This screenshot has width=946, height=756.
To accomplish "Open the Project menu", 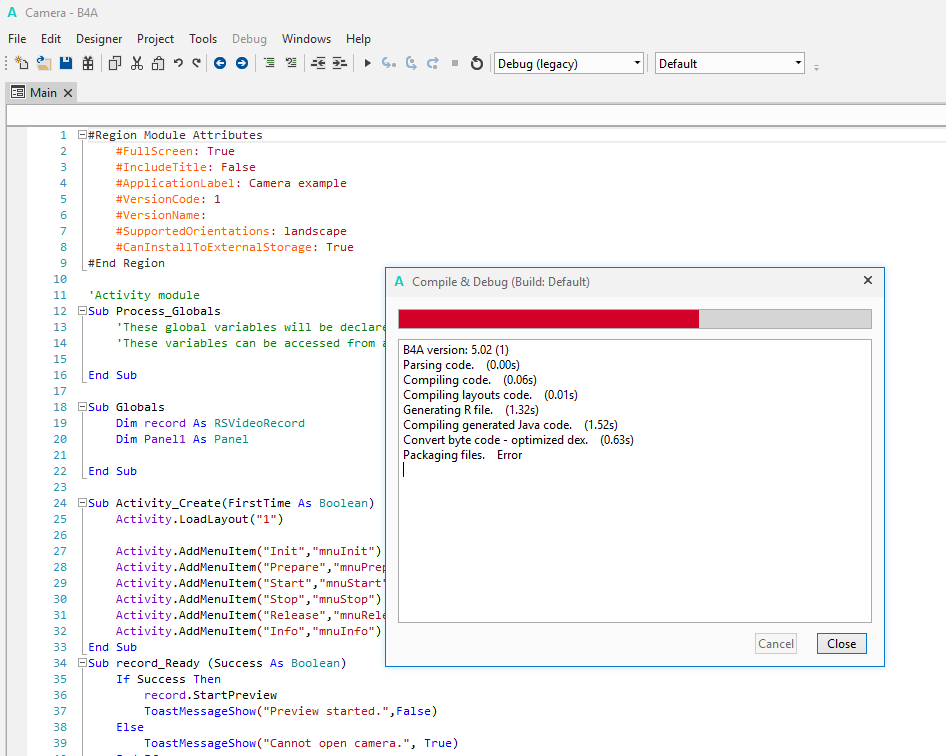I will tap(155, 39).
